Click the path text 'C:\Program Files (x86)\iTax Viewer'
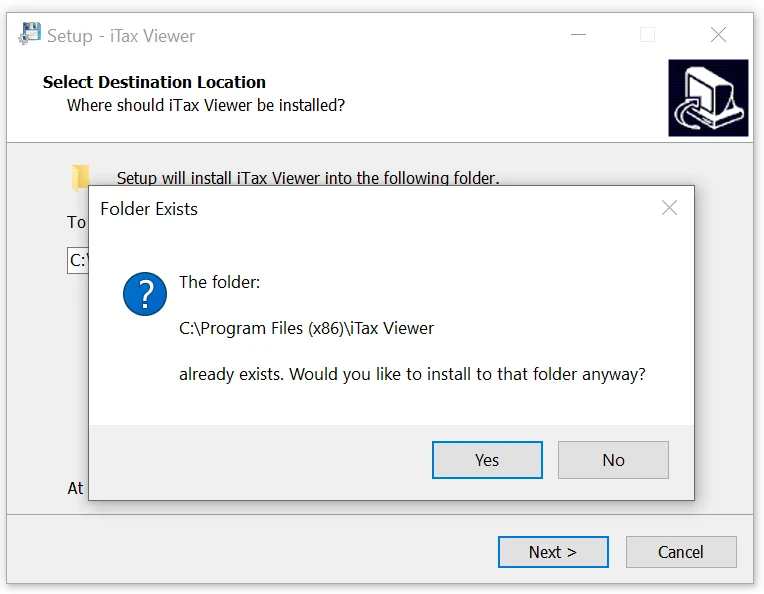The image size is (764, 594). [306, 328]
